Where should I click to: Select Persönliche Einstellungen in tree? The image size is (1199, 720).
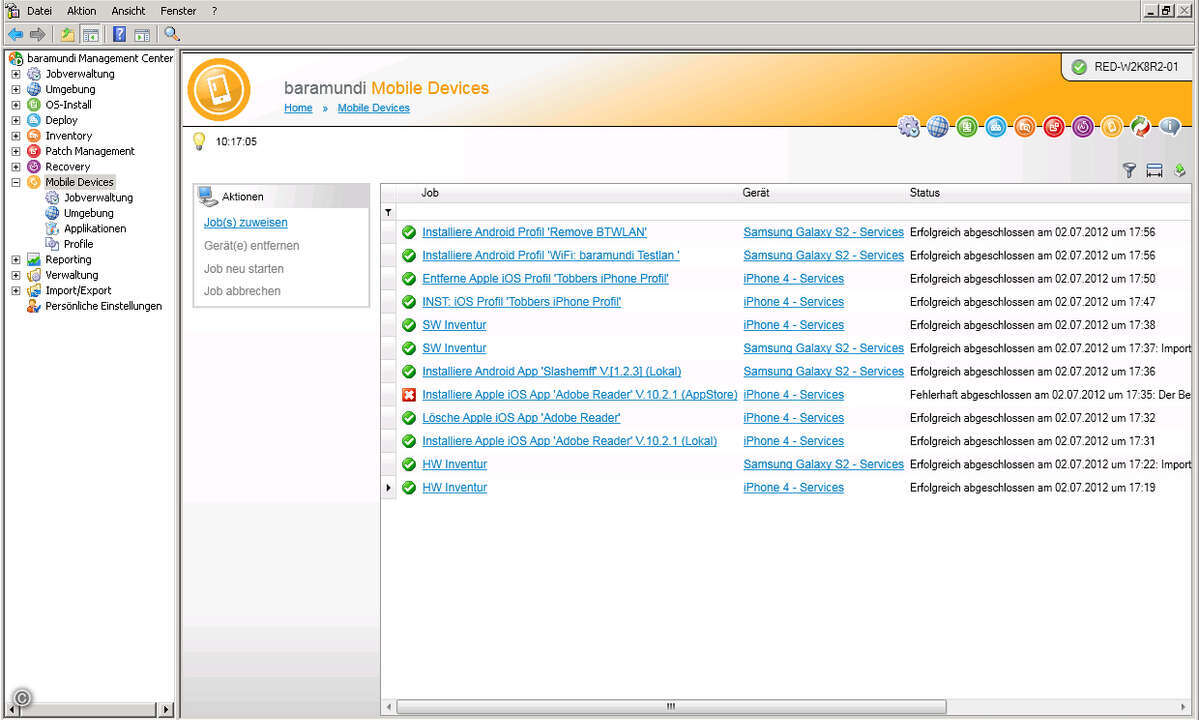tap(103, 306)
